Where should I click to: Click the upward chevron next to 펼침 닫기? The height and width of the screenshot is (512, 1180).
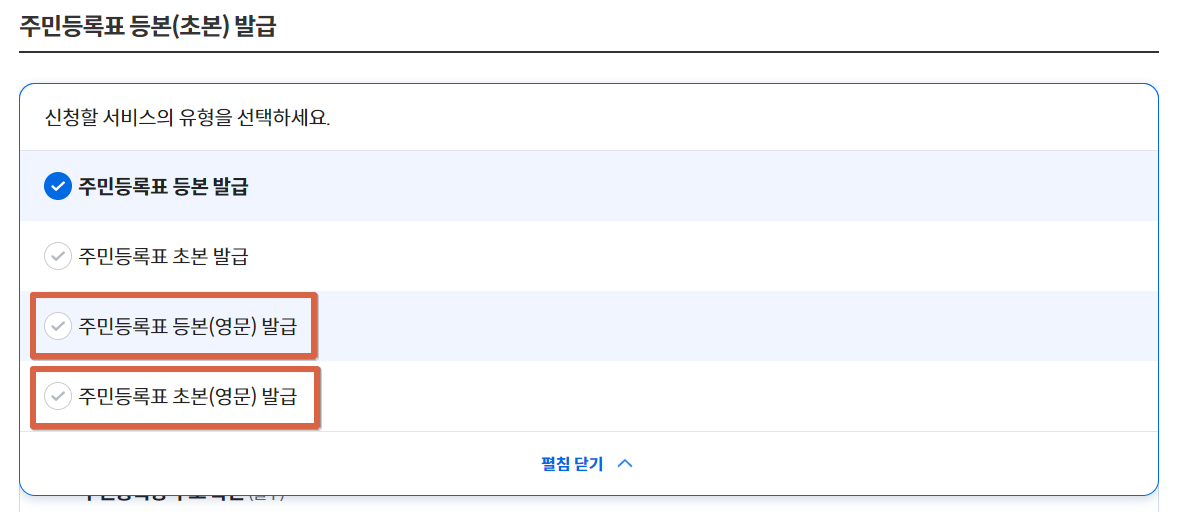(625, 464)
